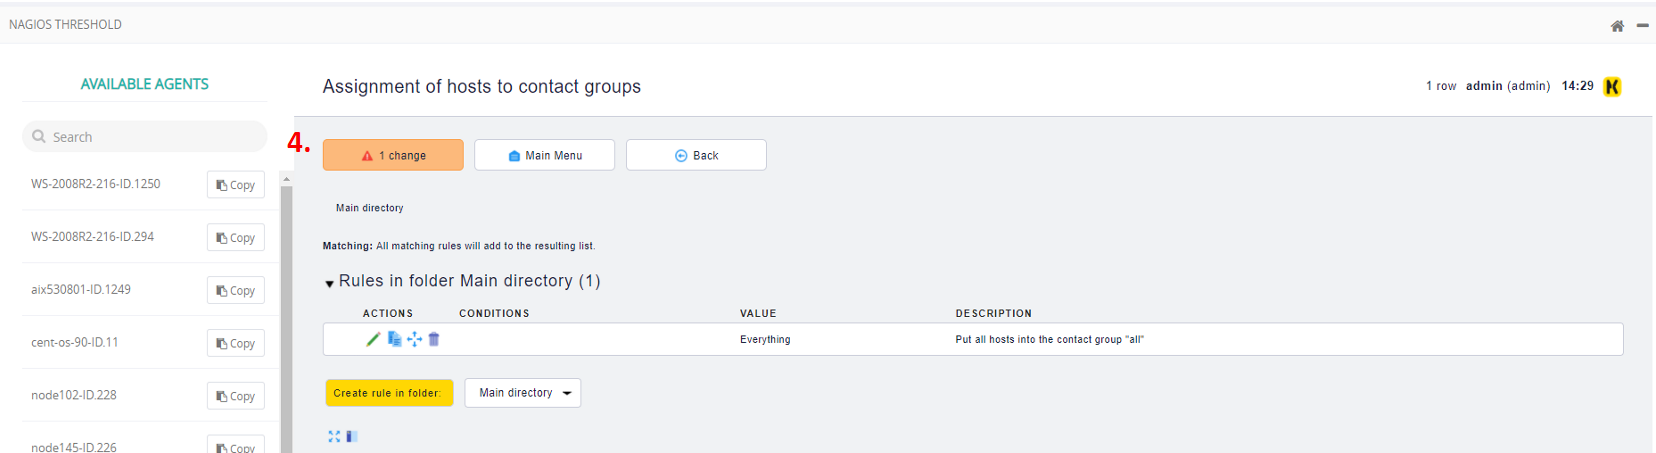Click the yellow Checkmk logo icon

pos(1612,87)
